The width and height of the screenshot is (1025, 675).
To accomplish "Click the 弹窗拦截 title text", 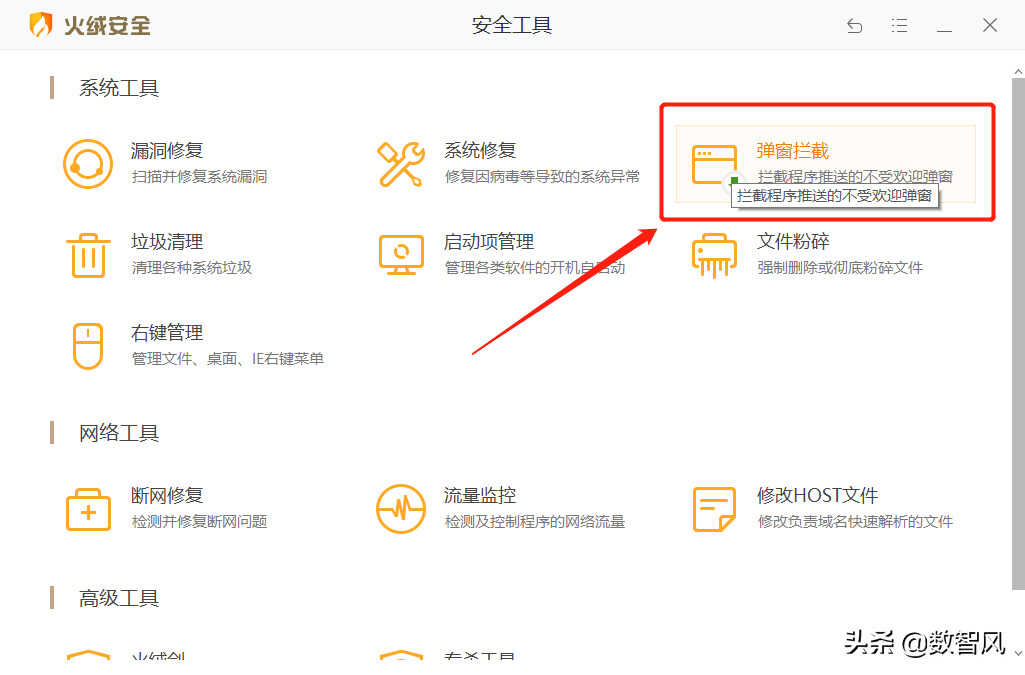I will coord(792,151).
